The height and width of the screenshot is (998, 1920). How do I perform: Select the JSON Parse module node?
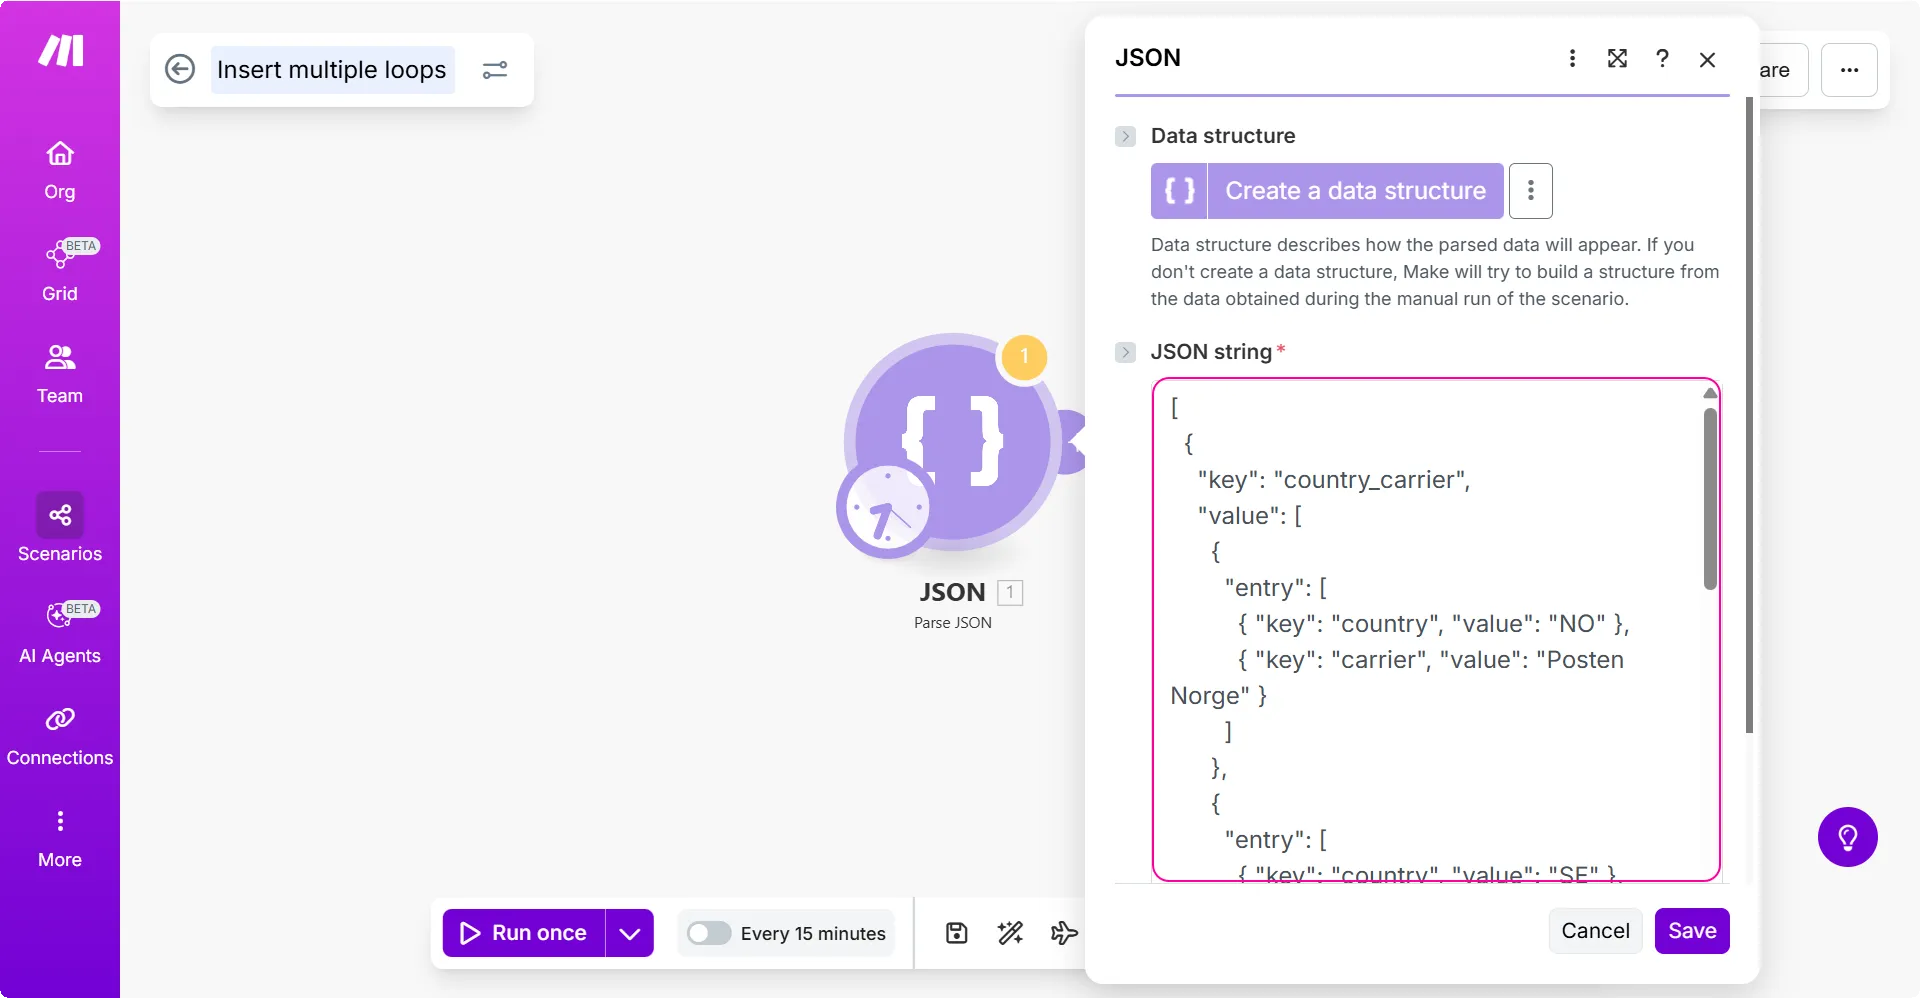[953, 441]
